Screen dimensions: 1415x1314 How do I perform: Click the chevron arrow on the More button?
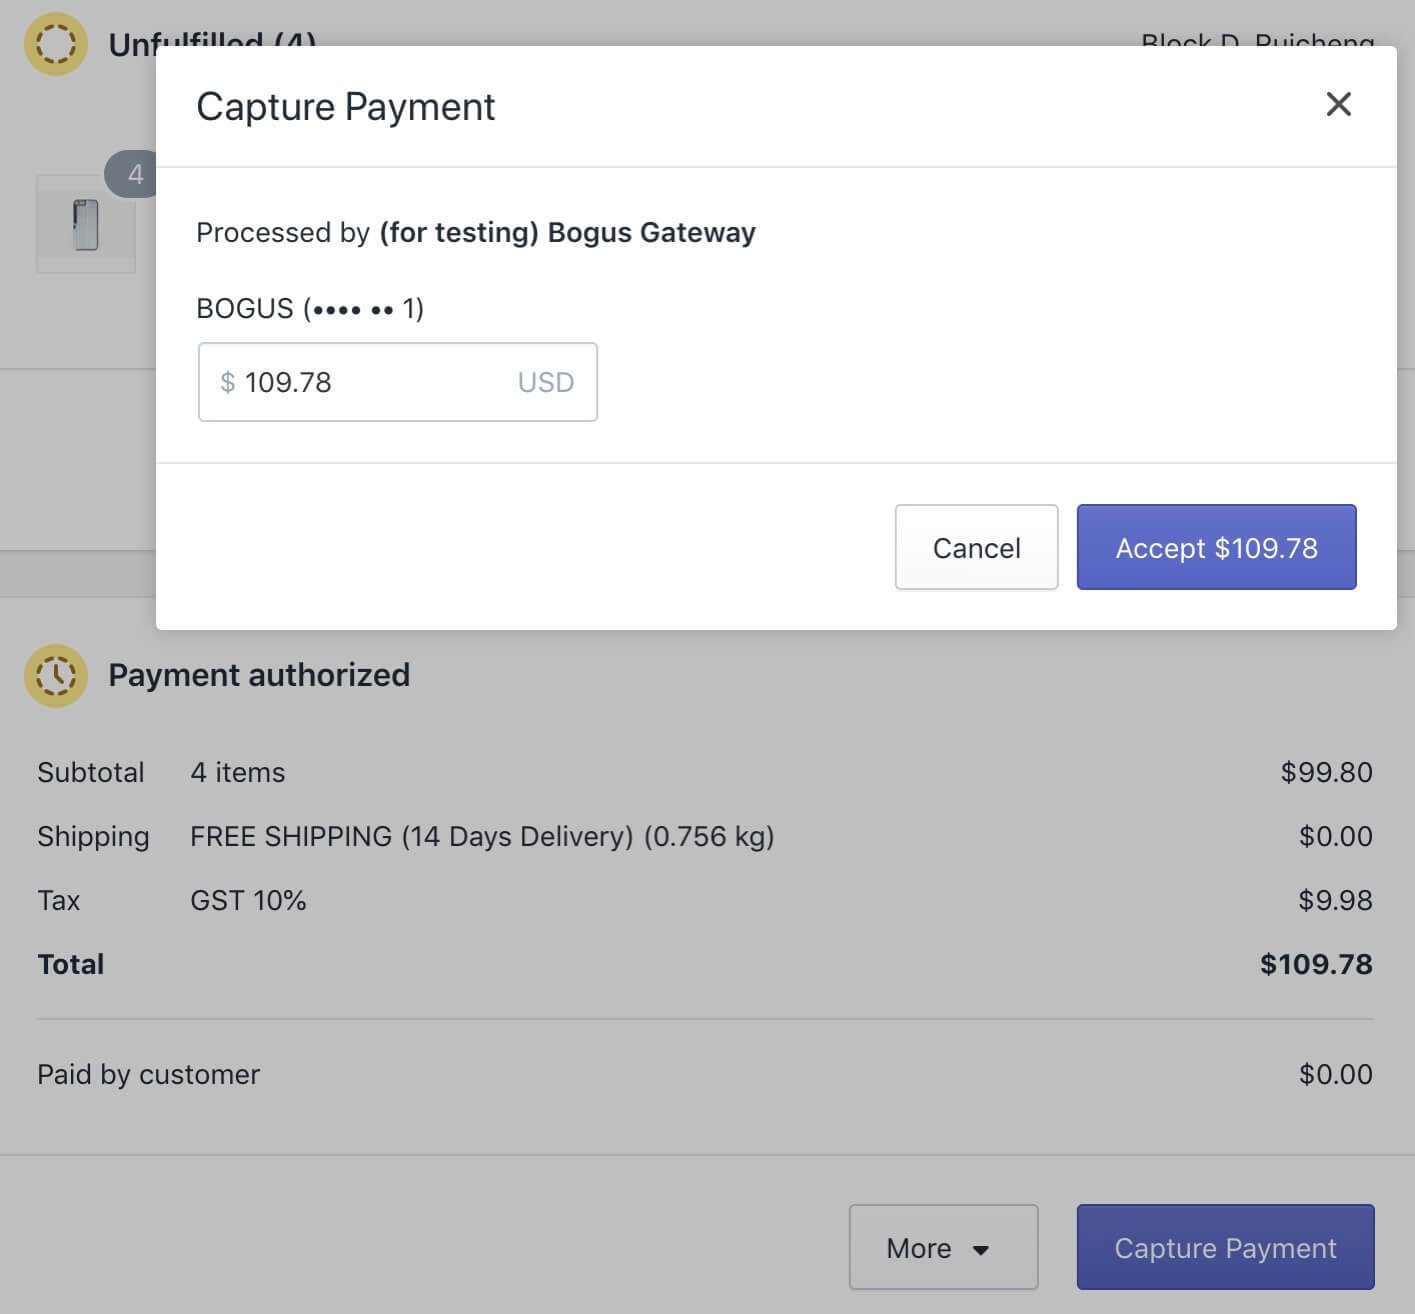point(981,1250)
